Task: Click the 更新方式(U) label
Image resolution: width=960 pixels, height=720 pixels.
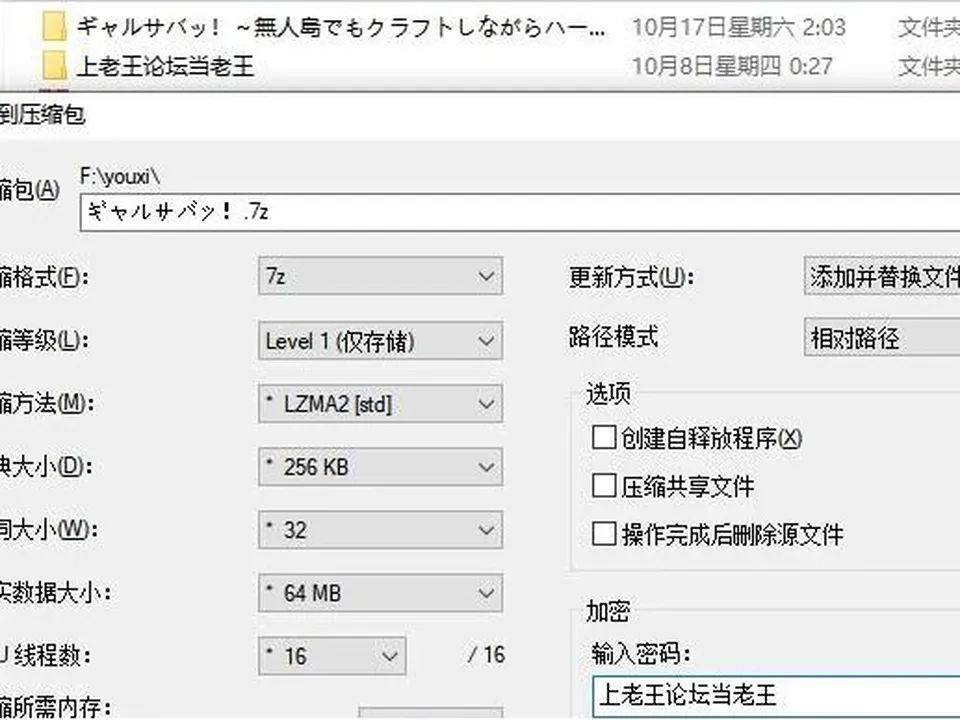Action: coord(631,277)
